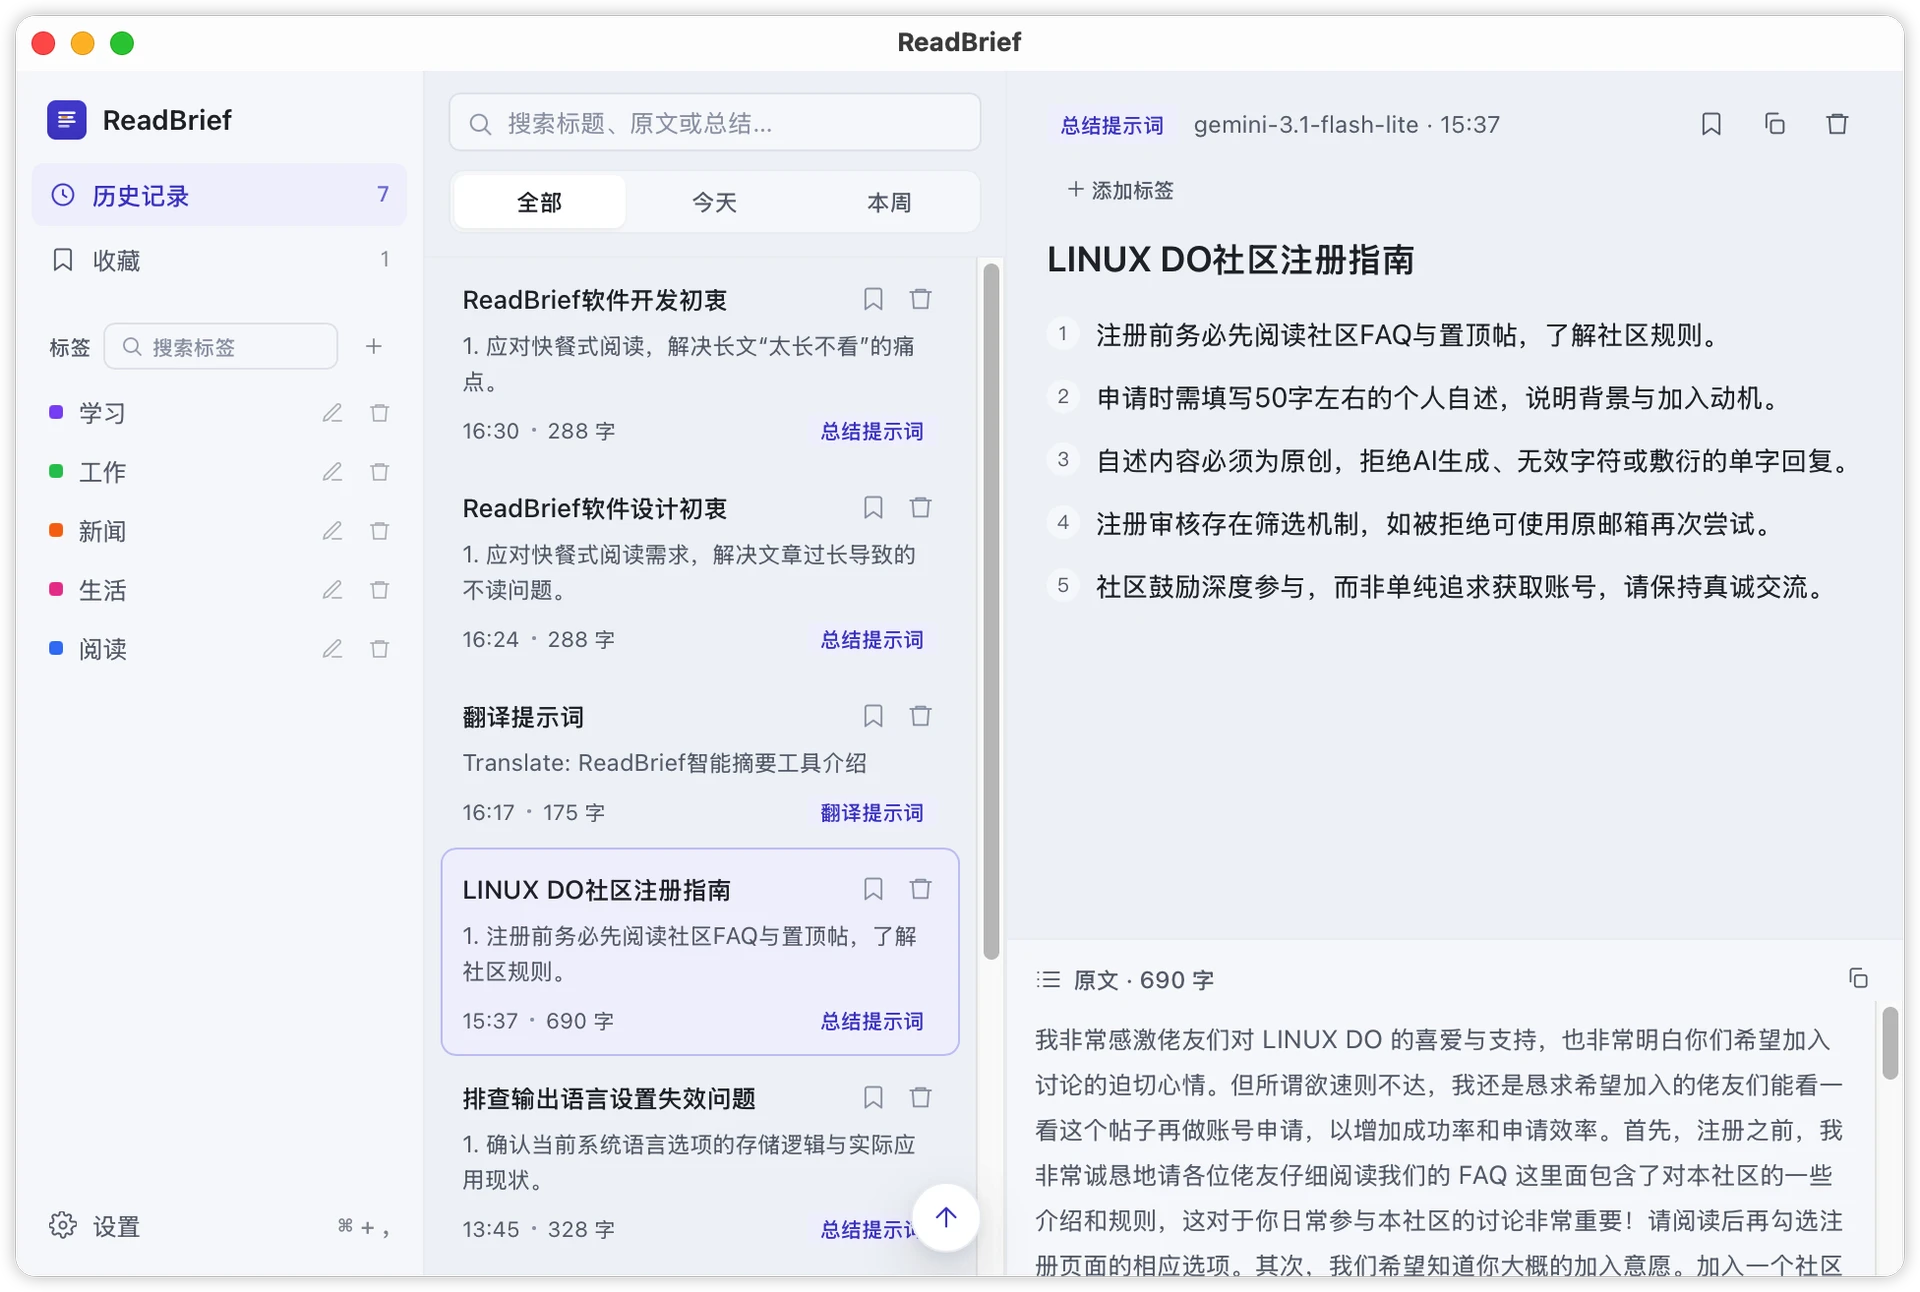
Task: Delete the opened summary via header trash
Action: point(1837,124)
